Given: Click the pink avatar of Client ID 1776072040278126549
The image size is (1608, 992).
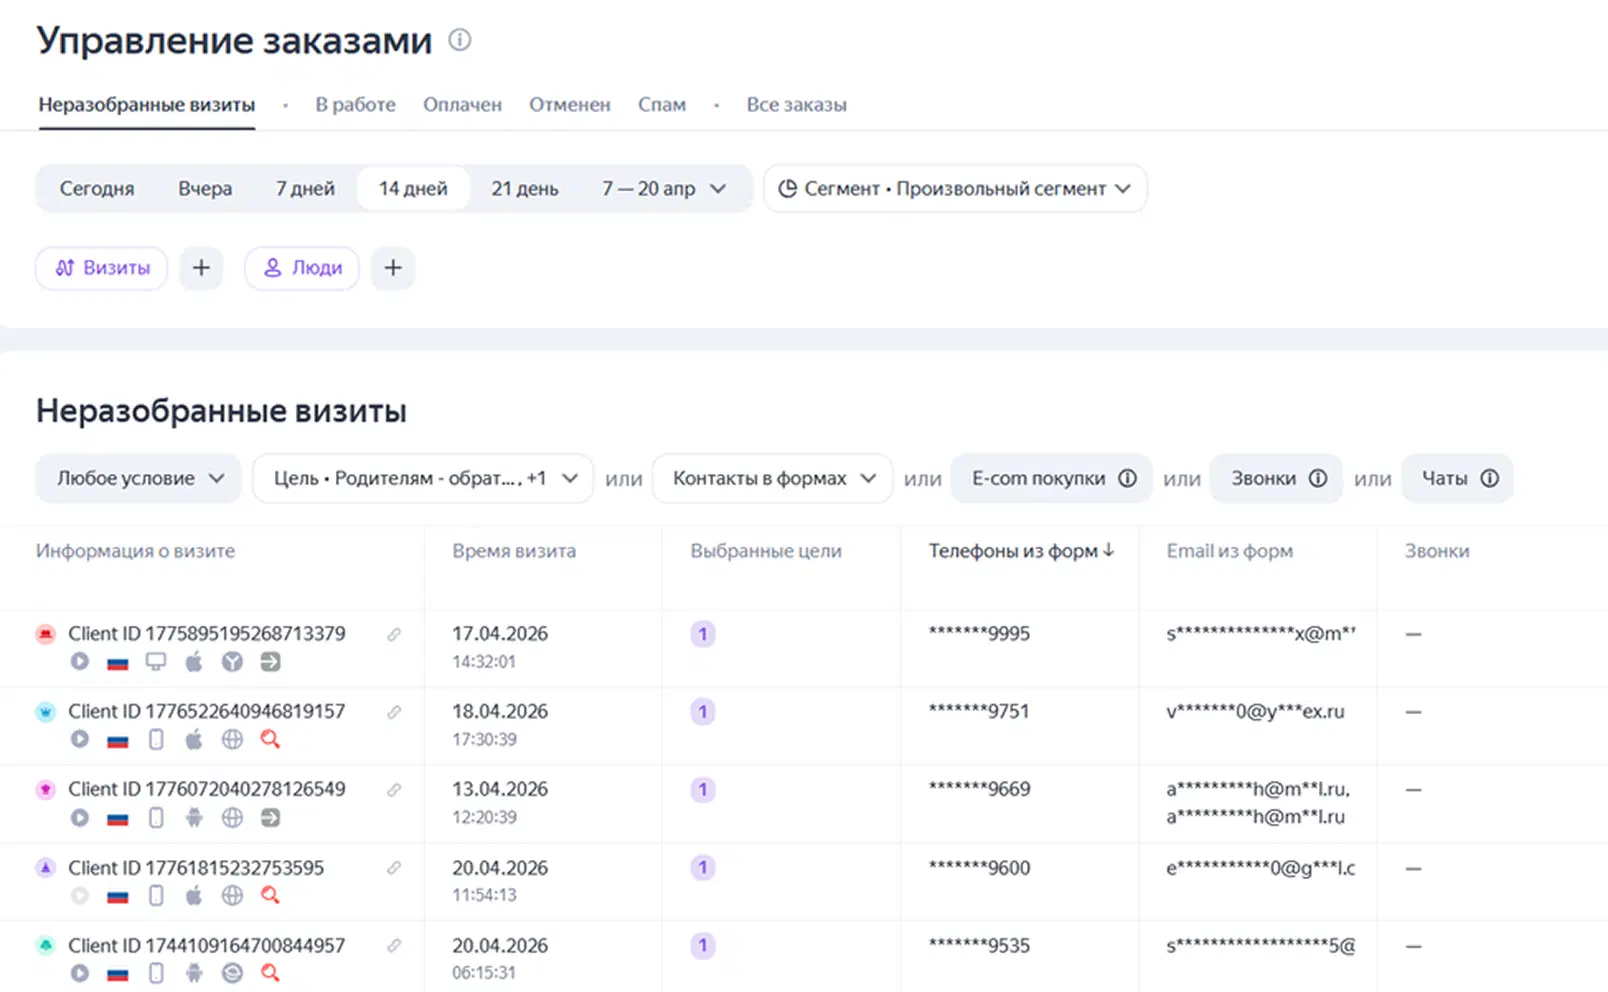Looking at the screenshot, I should click(46, 790).
